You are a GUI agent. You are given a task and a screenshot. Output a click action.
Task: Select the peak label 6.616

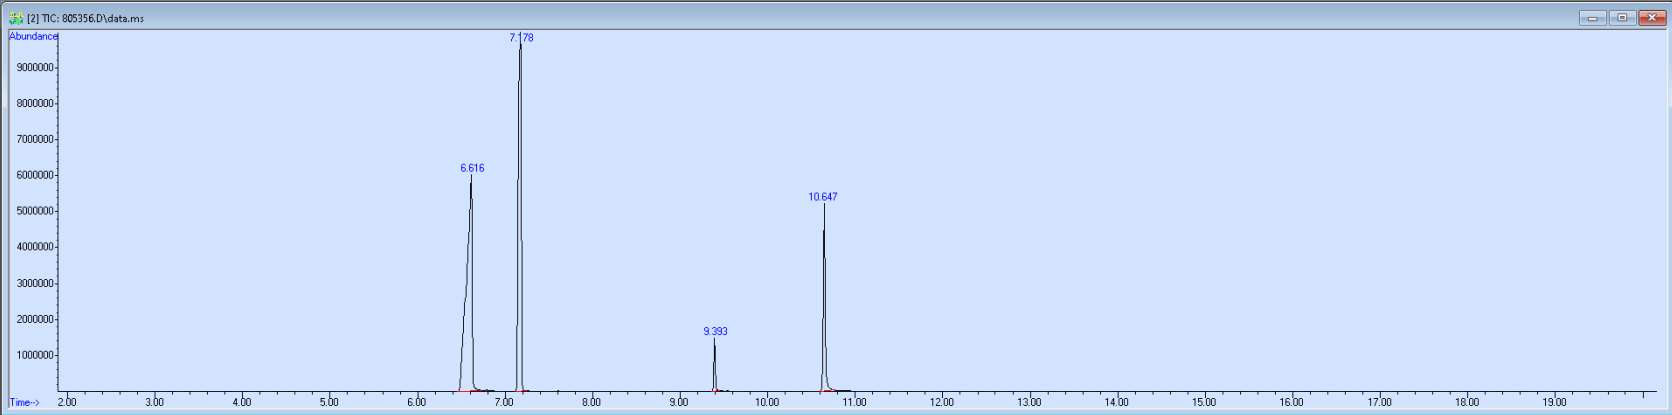tap(472, 168)
